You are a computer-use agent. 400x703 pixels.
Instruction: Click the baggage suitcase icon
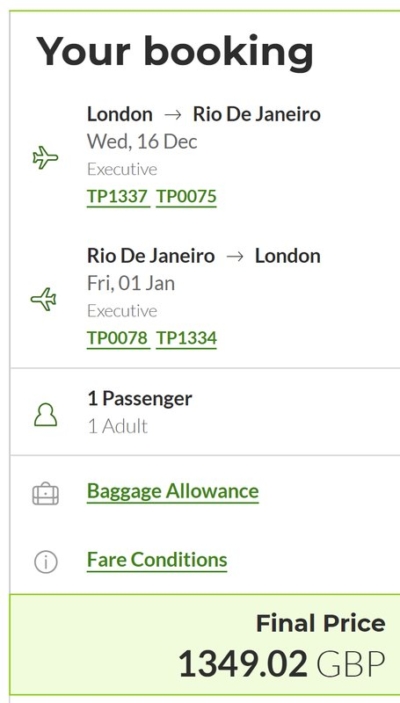coord(46,494)
